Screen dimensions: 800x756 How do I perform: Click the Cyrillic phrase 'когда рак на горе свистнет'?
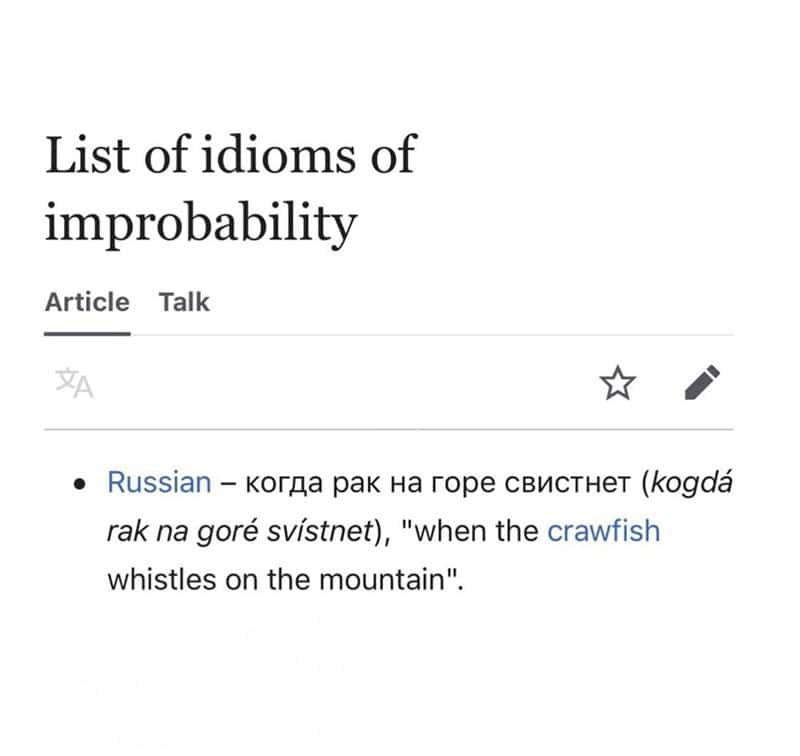coord(438,483)
